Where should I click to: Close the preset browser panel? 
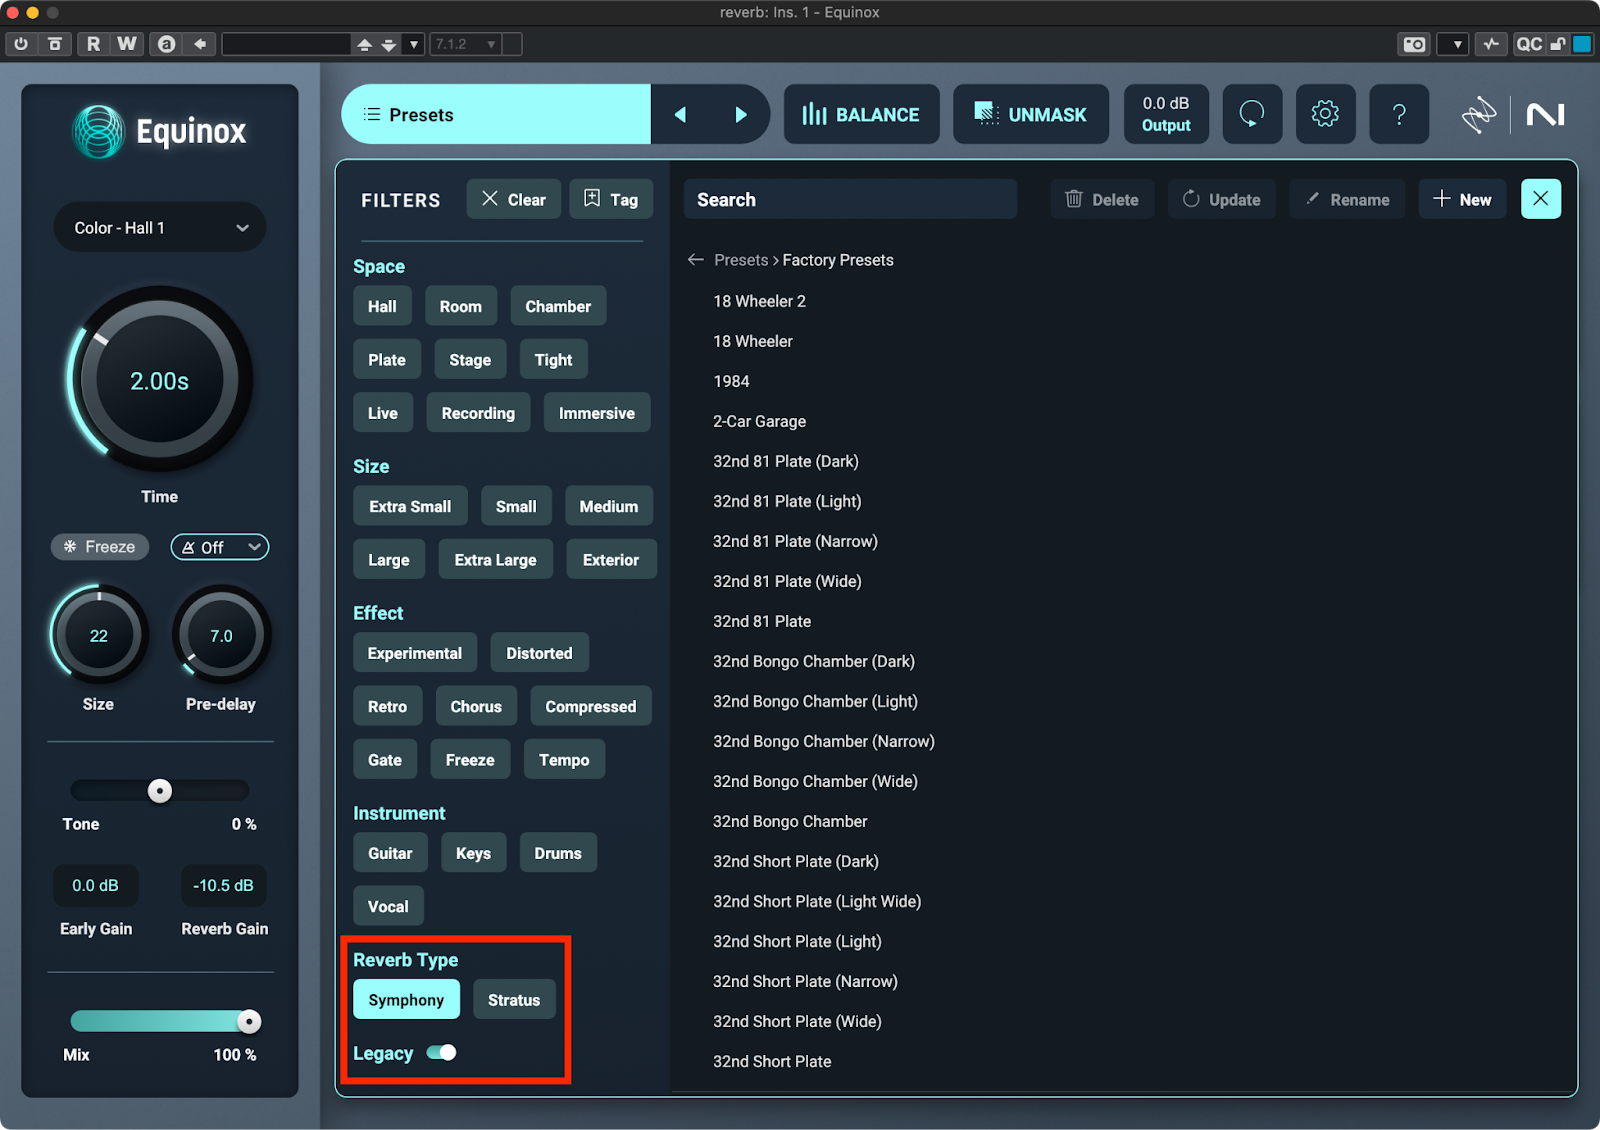click(x=1540, y=199)
